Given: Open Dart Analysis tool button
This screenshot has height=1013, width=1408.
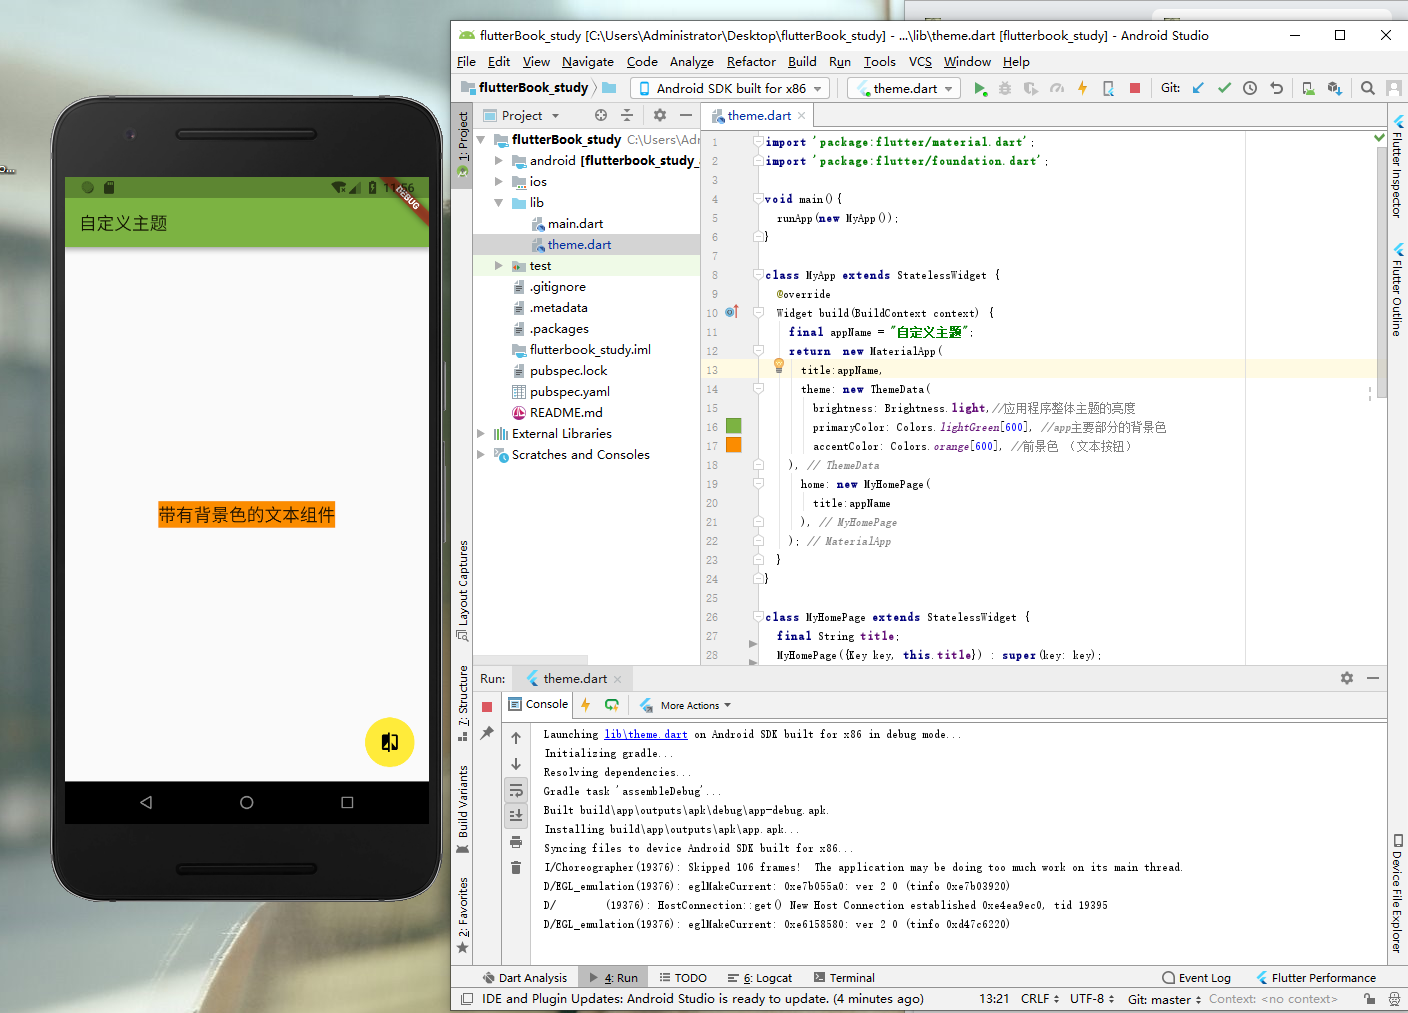Looking at the screenshot, I should click(x=525, y=978).
